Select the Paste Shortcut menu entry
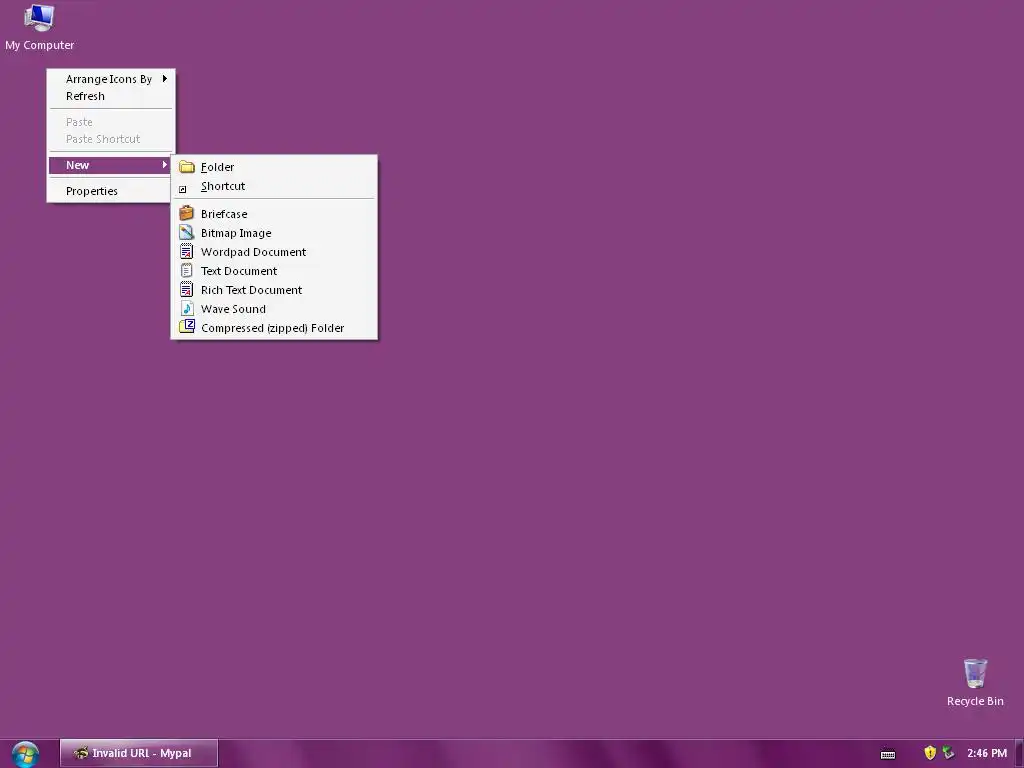 pos(111,139)
